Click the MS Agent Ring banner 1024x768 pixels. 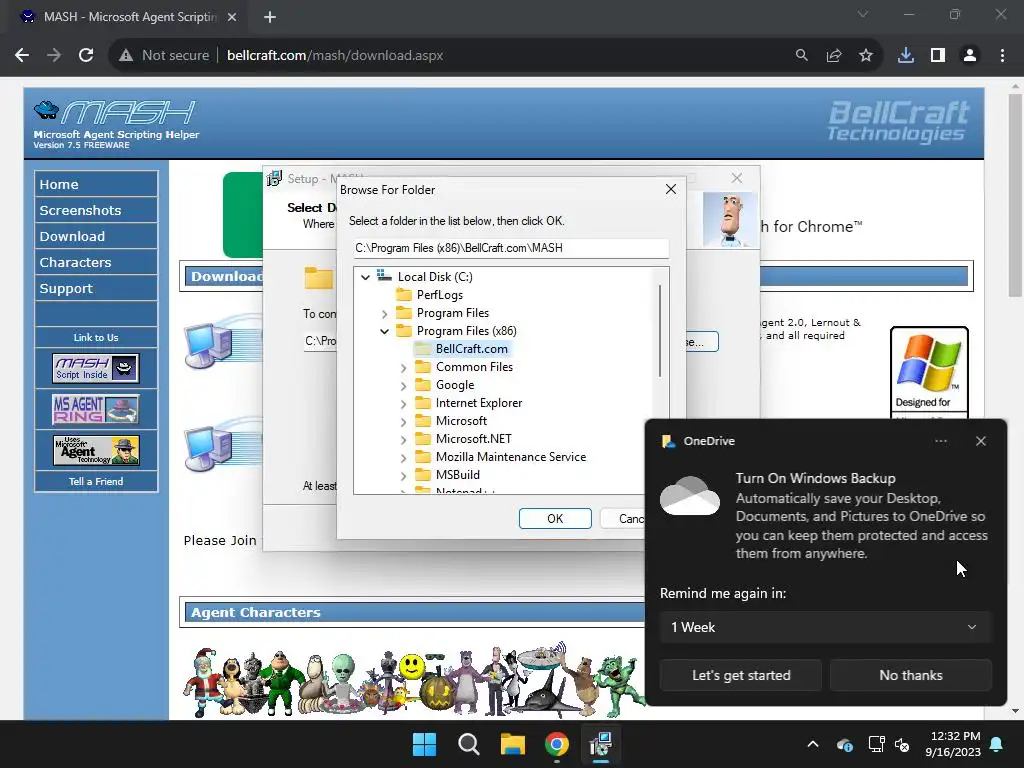click(x=95, y=409)
